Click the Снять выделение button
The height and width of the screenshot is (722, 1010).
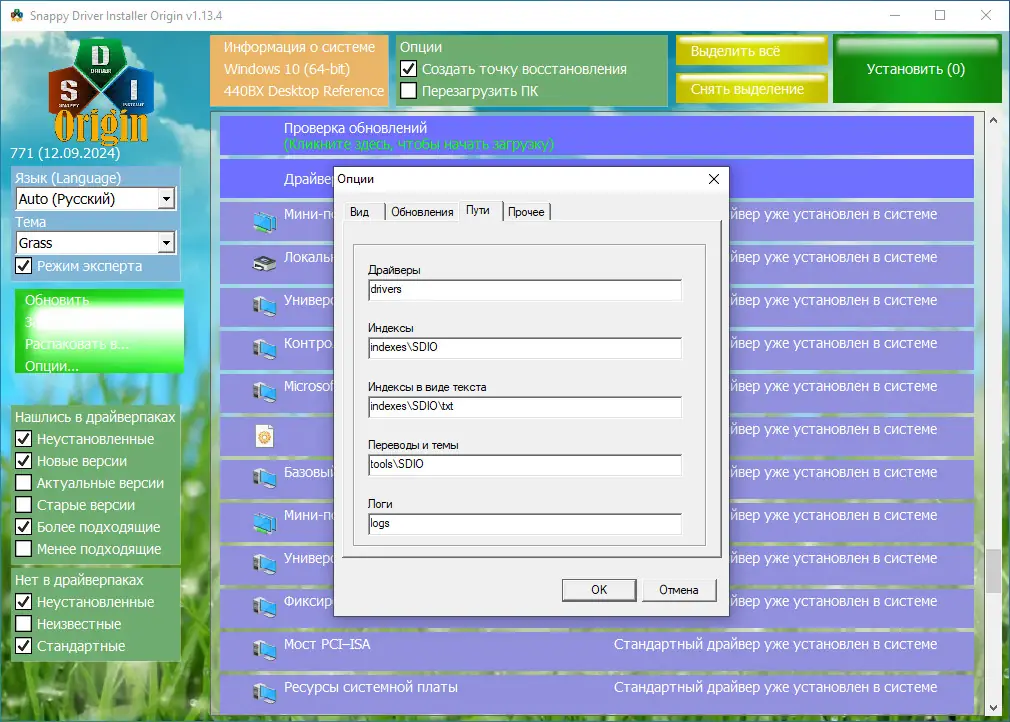pos(749,88)
